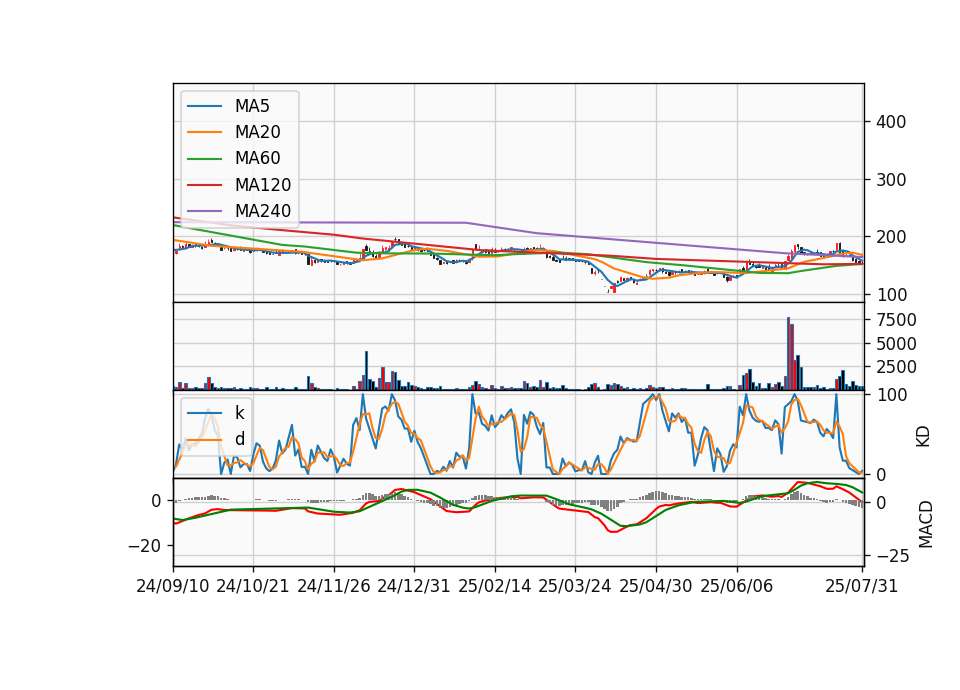The height and width of the screenshot is (690, 960).
Task: Click the purple MA240 legend line swatch
Action: click(204, 211)
